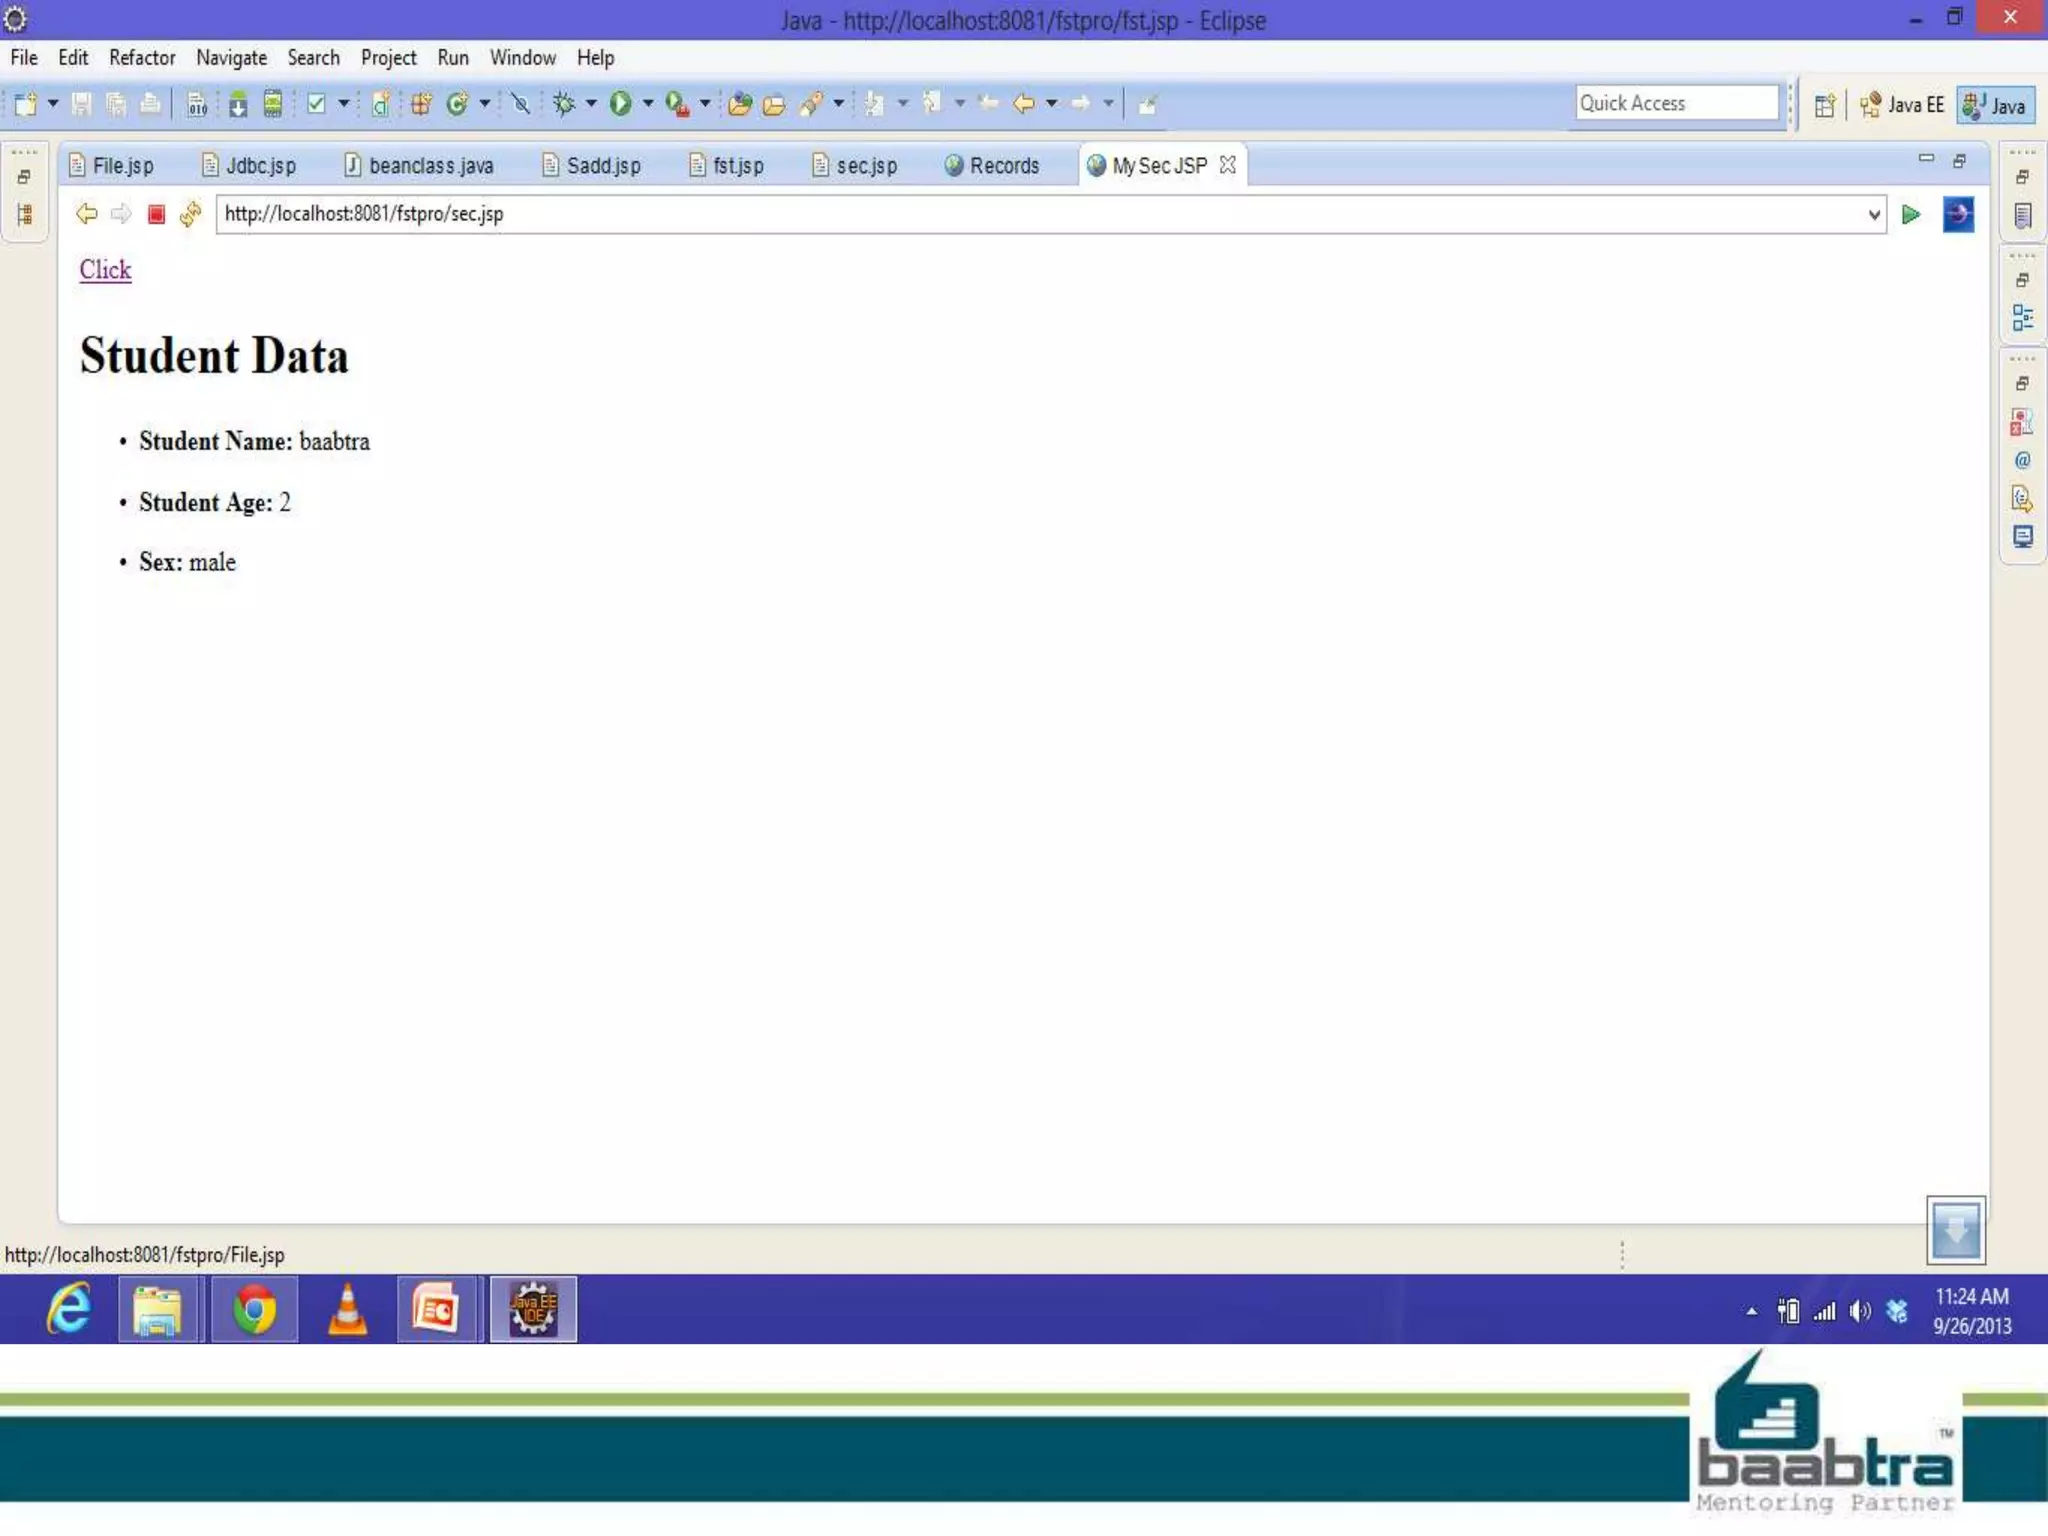
Task: Switch to the Java EE perspective
Action: point(1902,105)
